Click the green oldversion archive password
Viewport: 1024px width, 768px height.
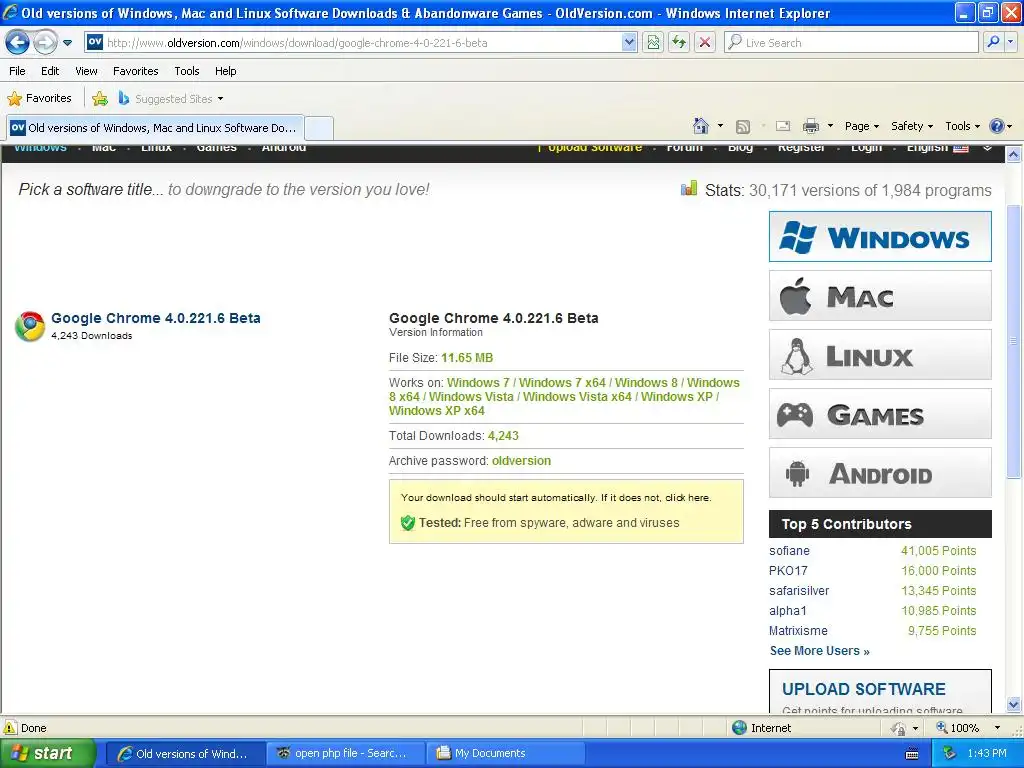(521, 461)
